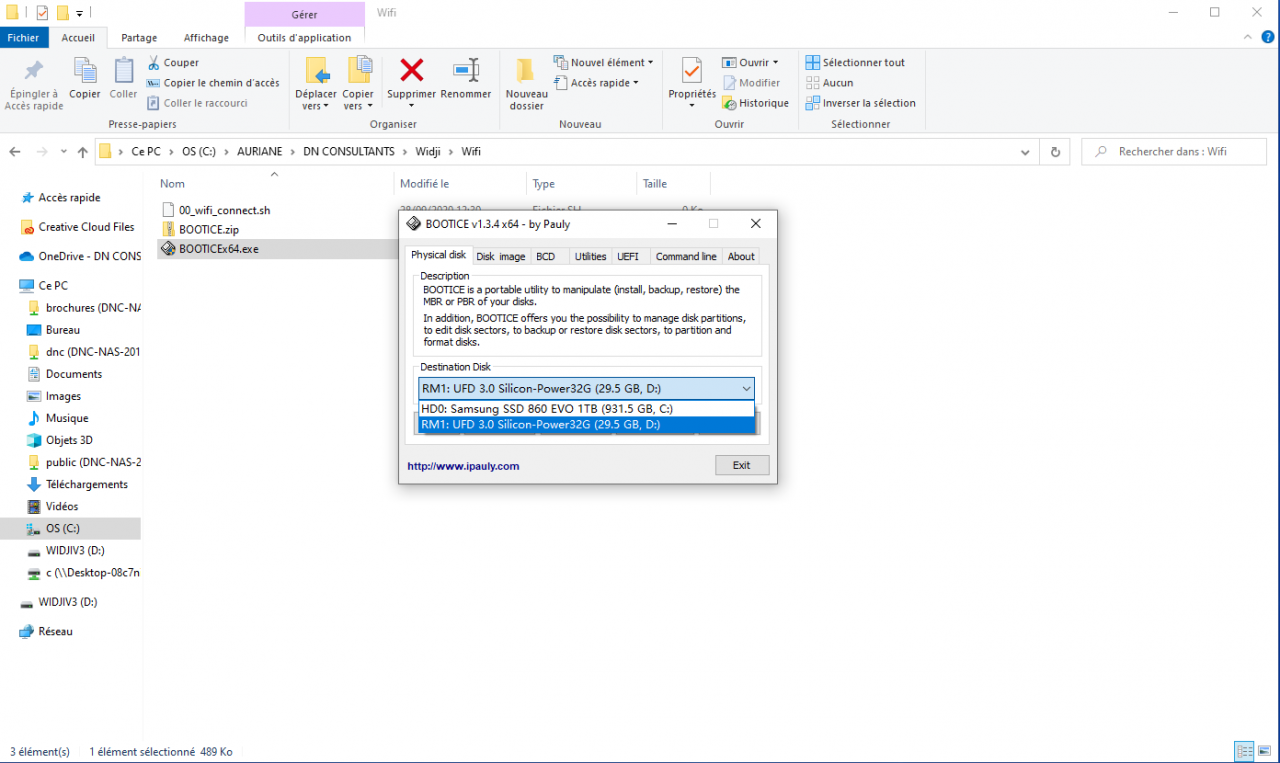Copy the path with Copier le chemin d'accès
Image resolution: width=1280 pixels, height=763 pixels.
213,83
